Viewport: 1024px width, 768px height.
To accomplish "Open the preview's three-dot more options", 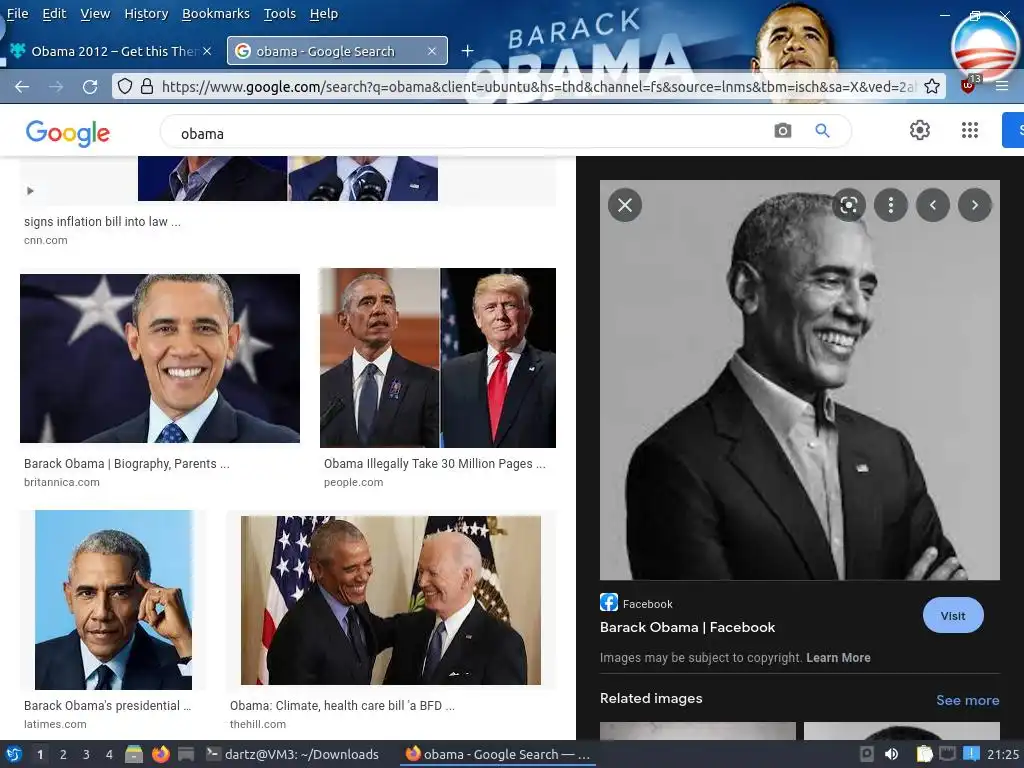I will pyautogui.click(x=891, y=205).
